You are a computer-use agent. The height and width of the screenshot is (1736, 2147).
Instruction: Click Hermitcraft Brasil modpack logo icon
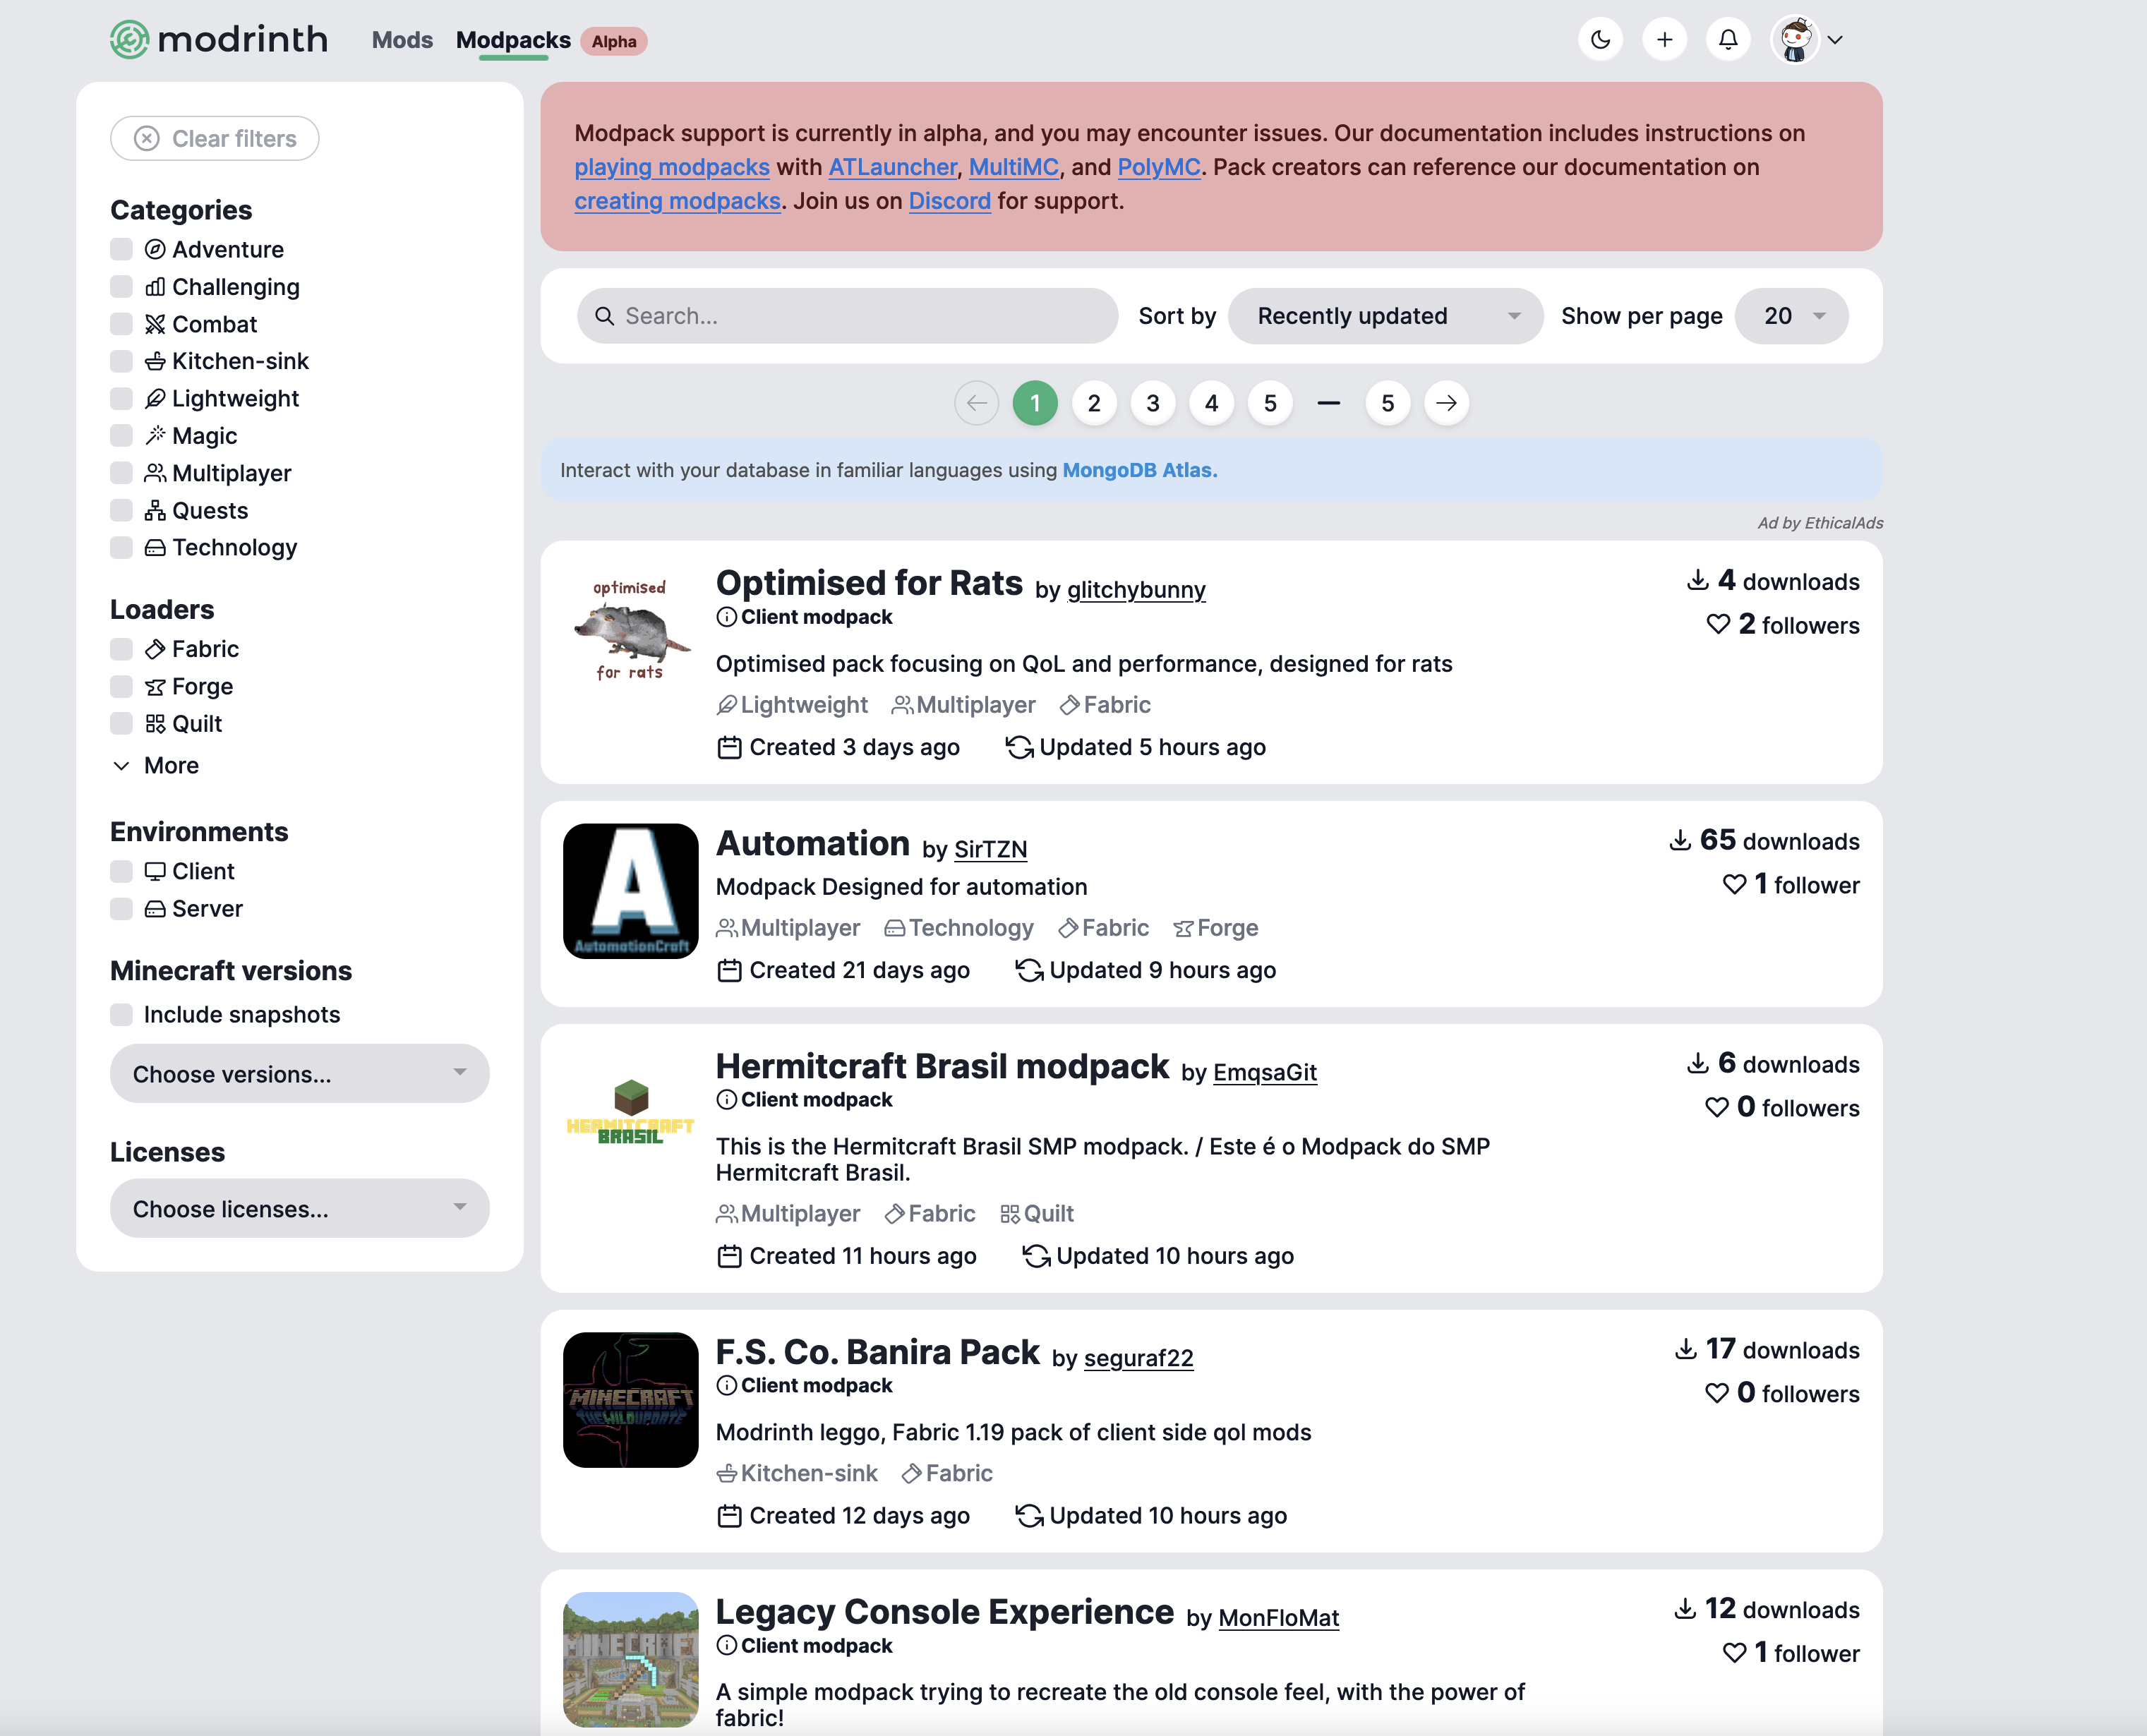click(631, 1113)
